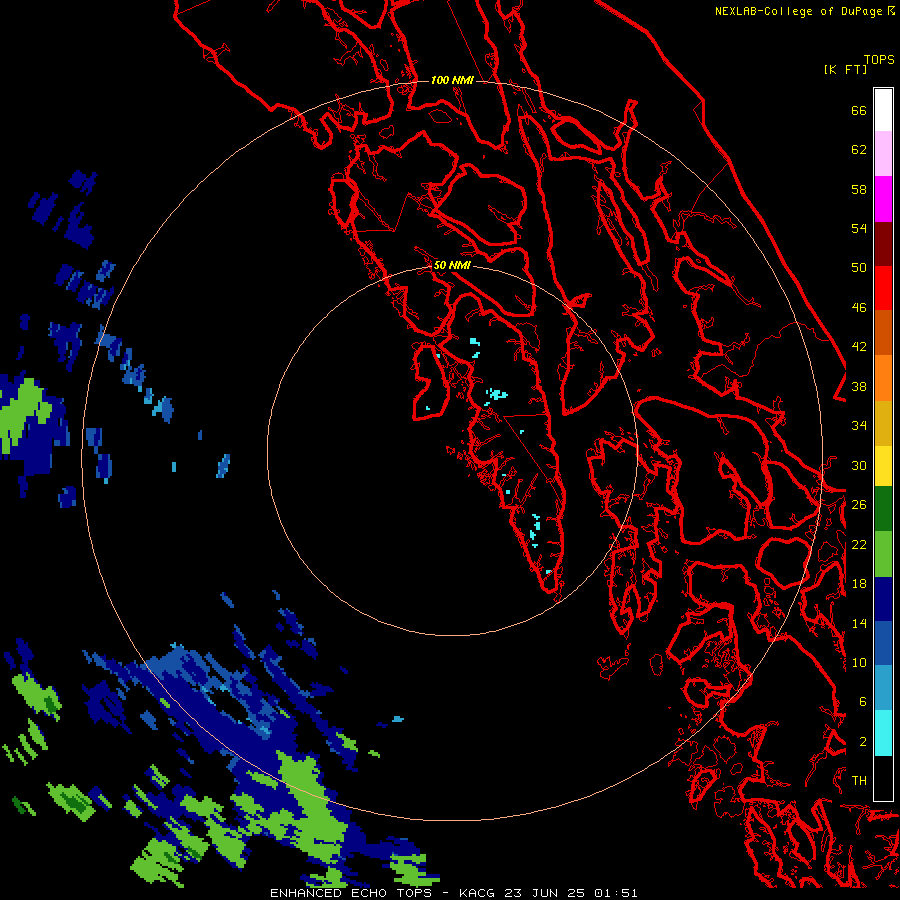Select the gold amber legend swatch

pos(883,423)
